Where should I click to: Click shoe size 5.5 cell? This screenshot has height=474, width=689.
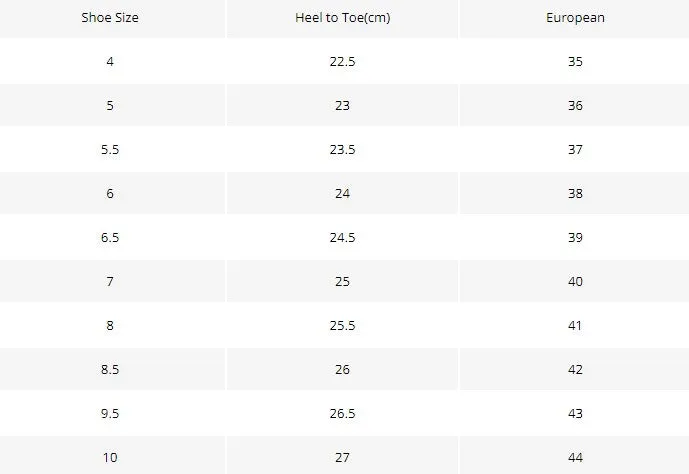[110, 149]
